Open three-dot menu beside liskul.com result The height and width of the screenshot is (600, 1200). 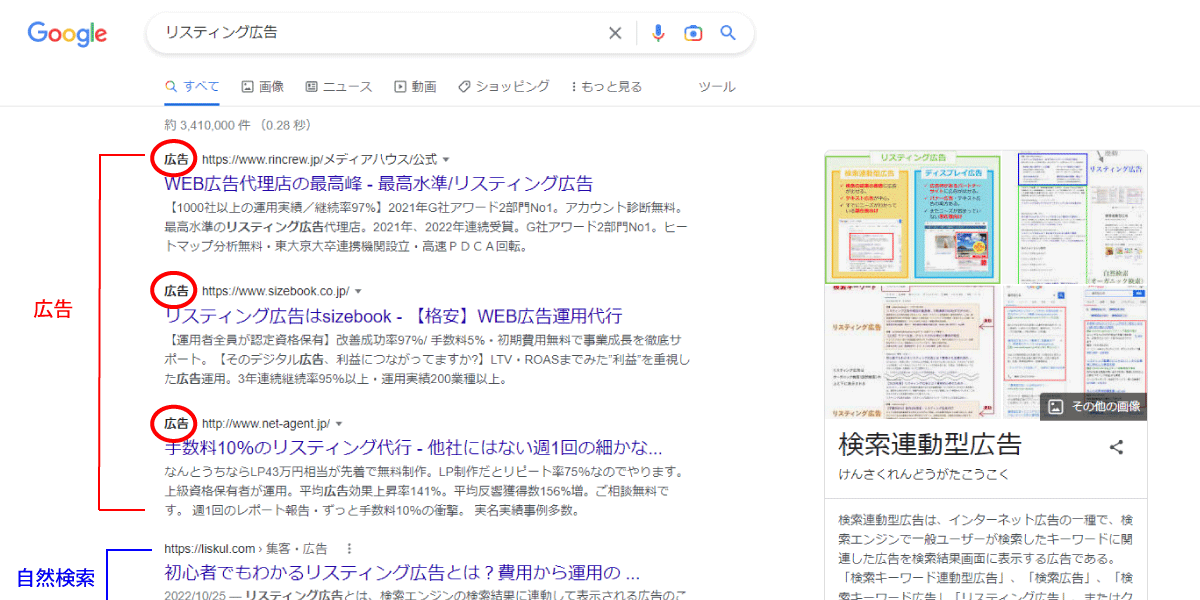(x=349, y=549)
